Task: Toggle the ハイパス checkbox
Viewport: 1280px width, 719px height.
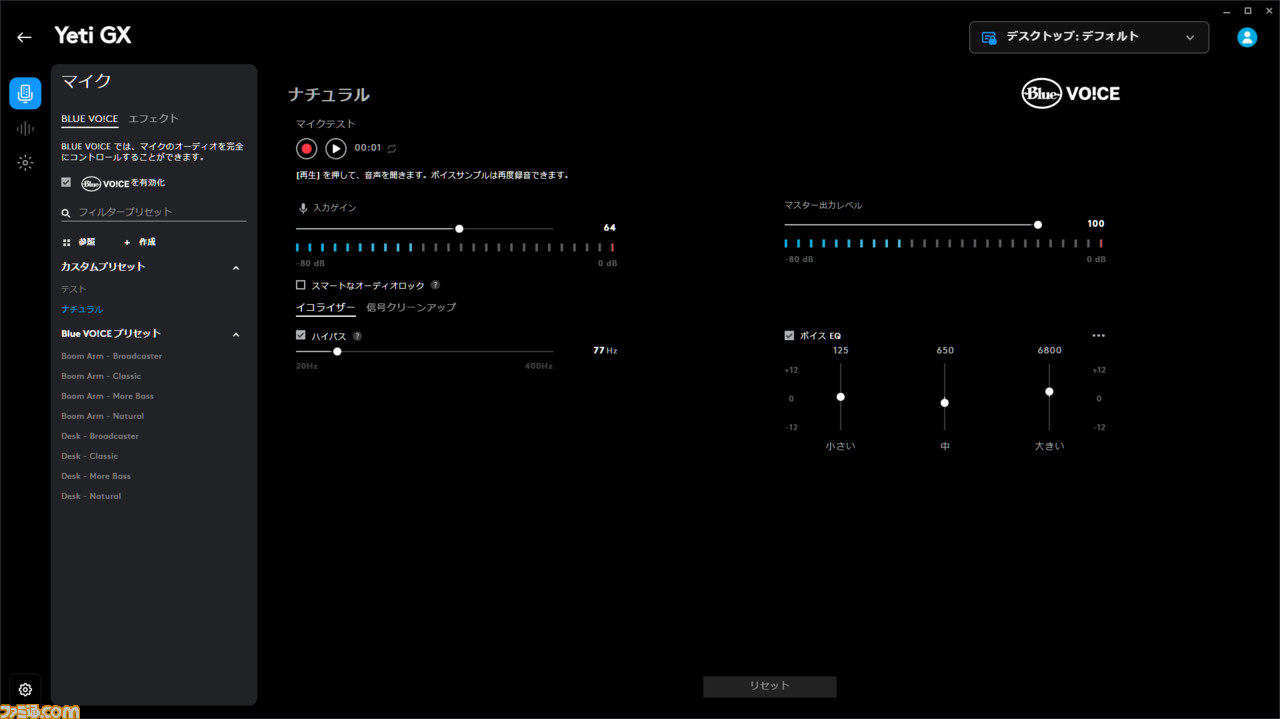Action: 301,336
